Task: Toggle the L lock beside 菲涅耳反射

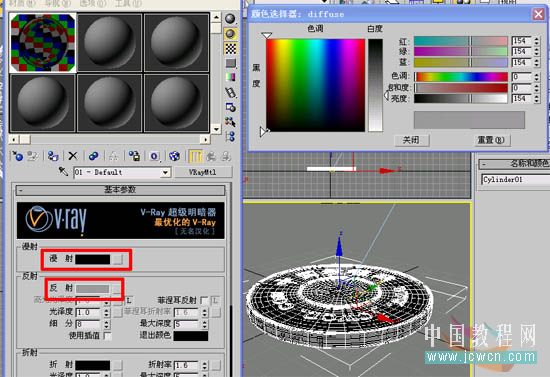Action: point(215,301)
